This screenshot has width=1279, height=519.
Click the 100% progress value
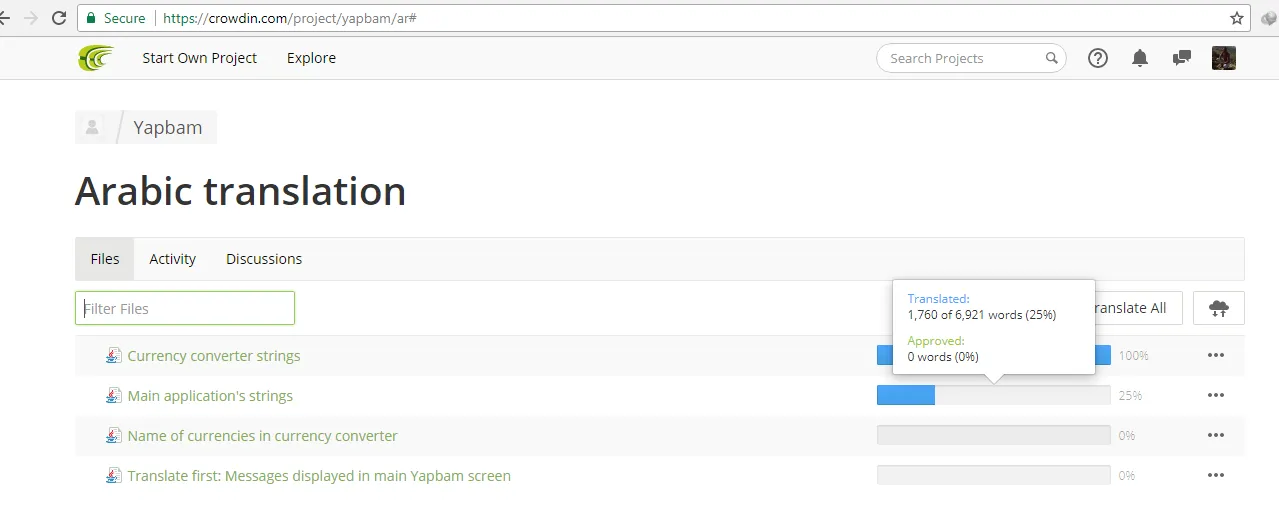point(1133,355)
